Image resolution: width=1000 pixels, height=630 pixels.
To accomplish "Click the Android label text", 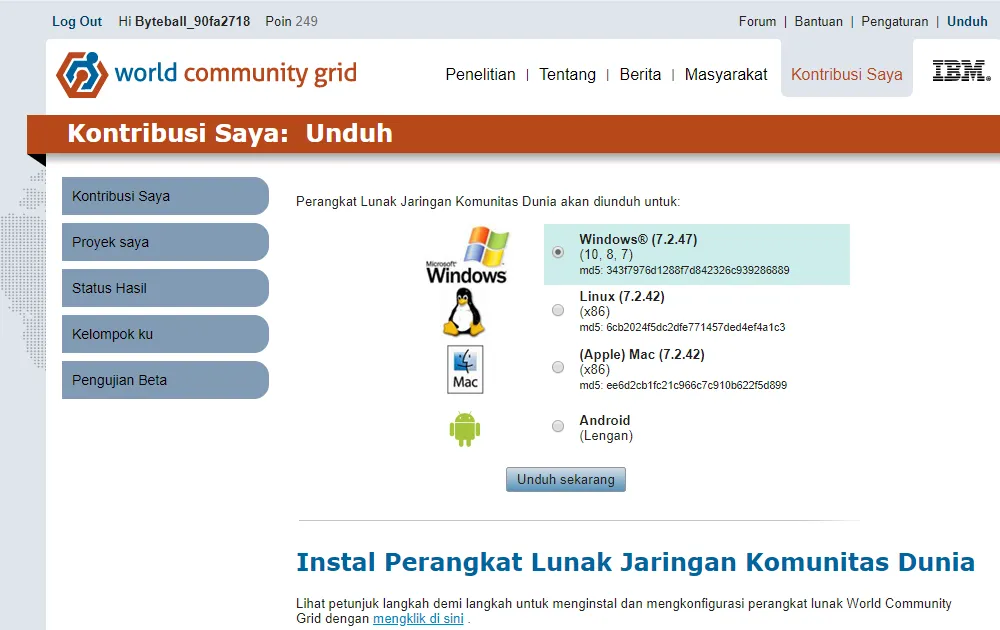I will [605, 420].
